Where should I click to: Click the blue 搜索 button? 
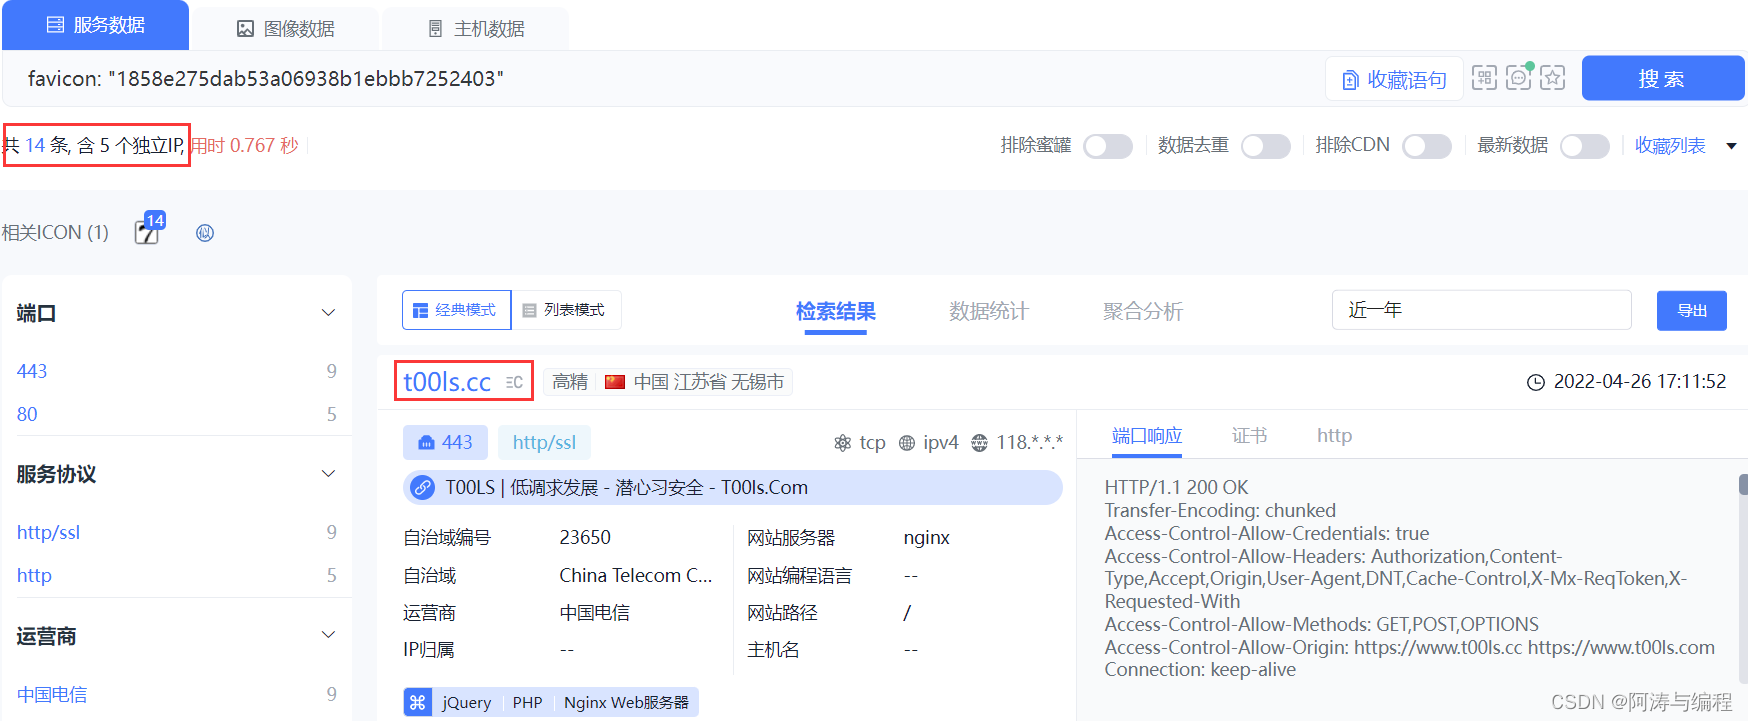[1662, 79]
